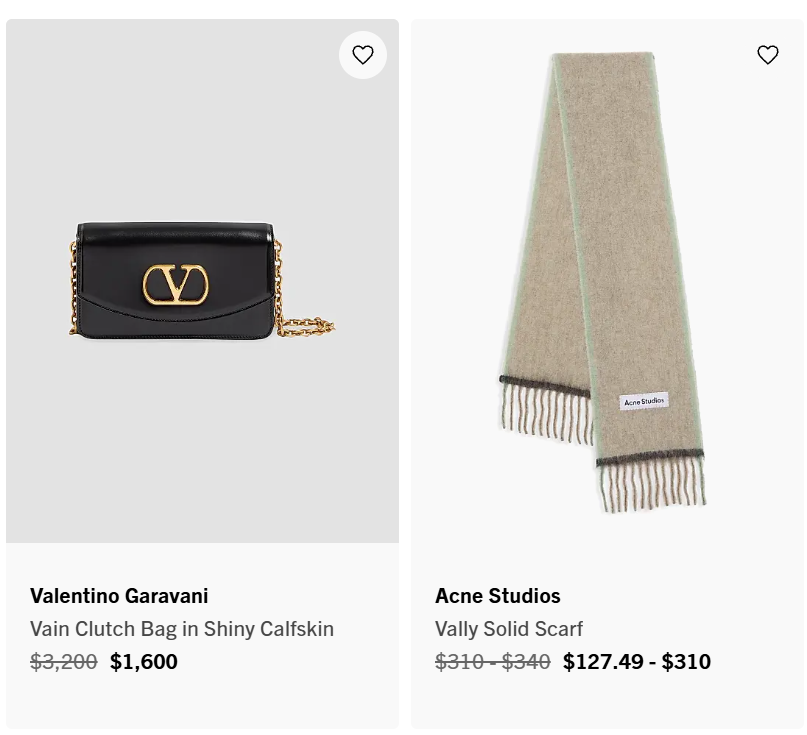Click the $1,600 sale price
The width and height of the screenshot is (807, 735).
tap(144, 661)
